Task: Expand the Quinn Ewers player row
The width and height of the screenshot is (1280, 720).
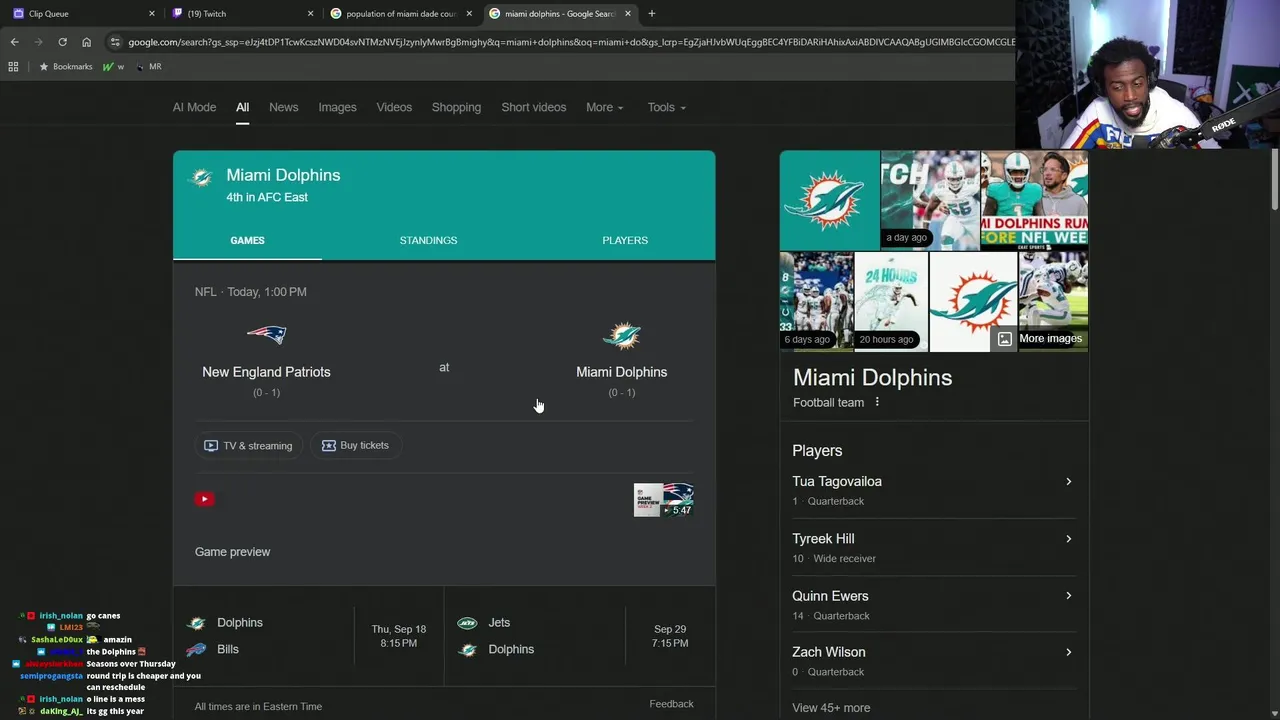Action: point(932,604)
